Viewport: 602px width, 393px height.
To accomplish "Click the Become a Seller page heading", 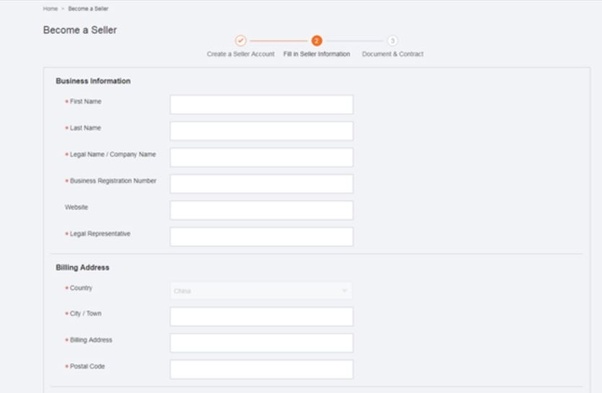I will click(80, 30).
